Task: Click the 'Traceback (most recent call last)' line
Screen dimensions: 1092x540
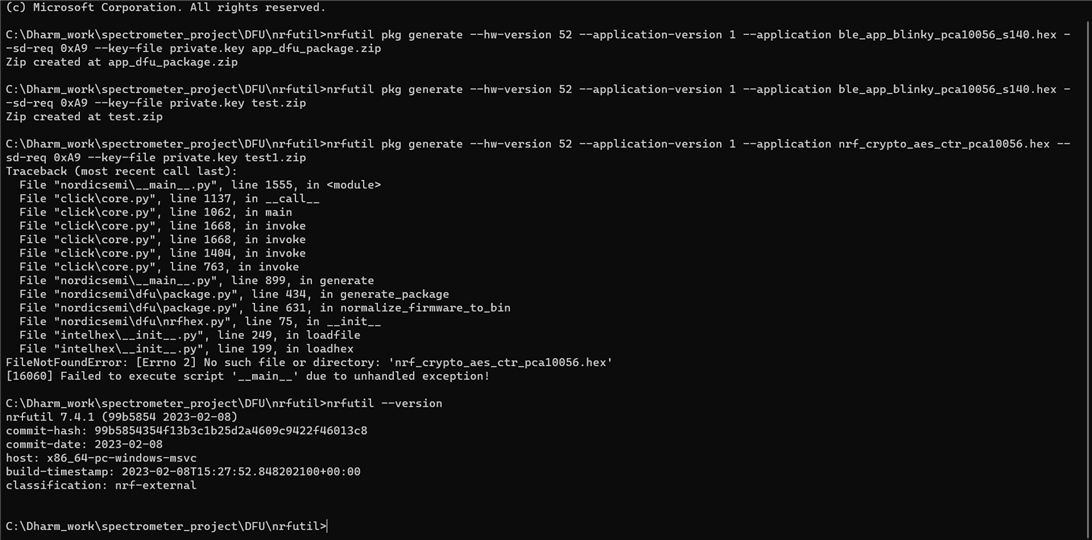Action: [122, 171]
